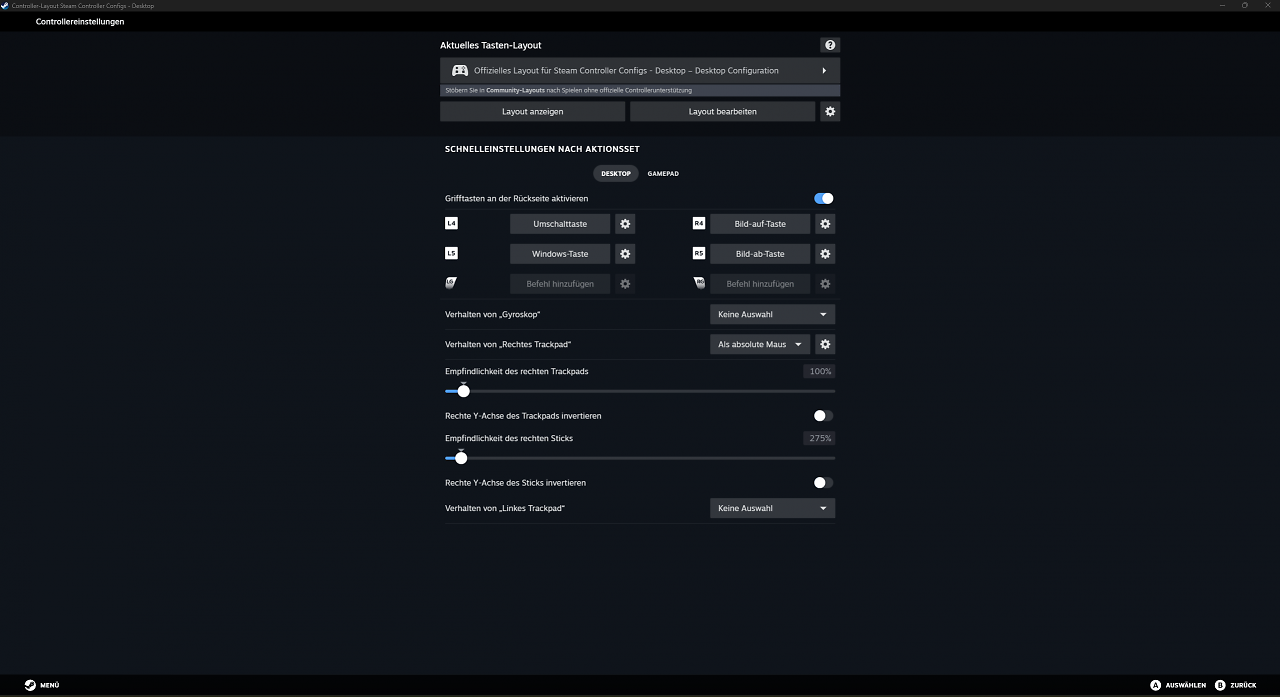Open the Community-Layouts link

(516, 91)
